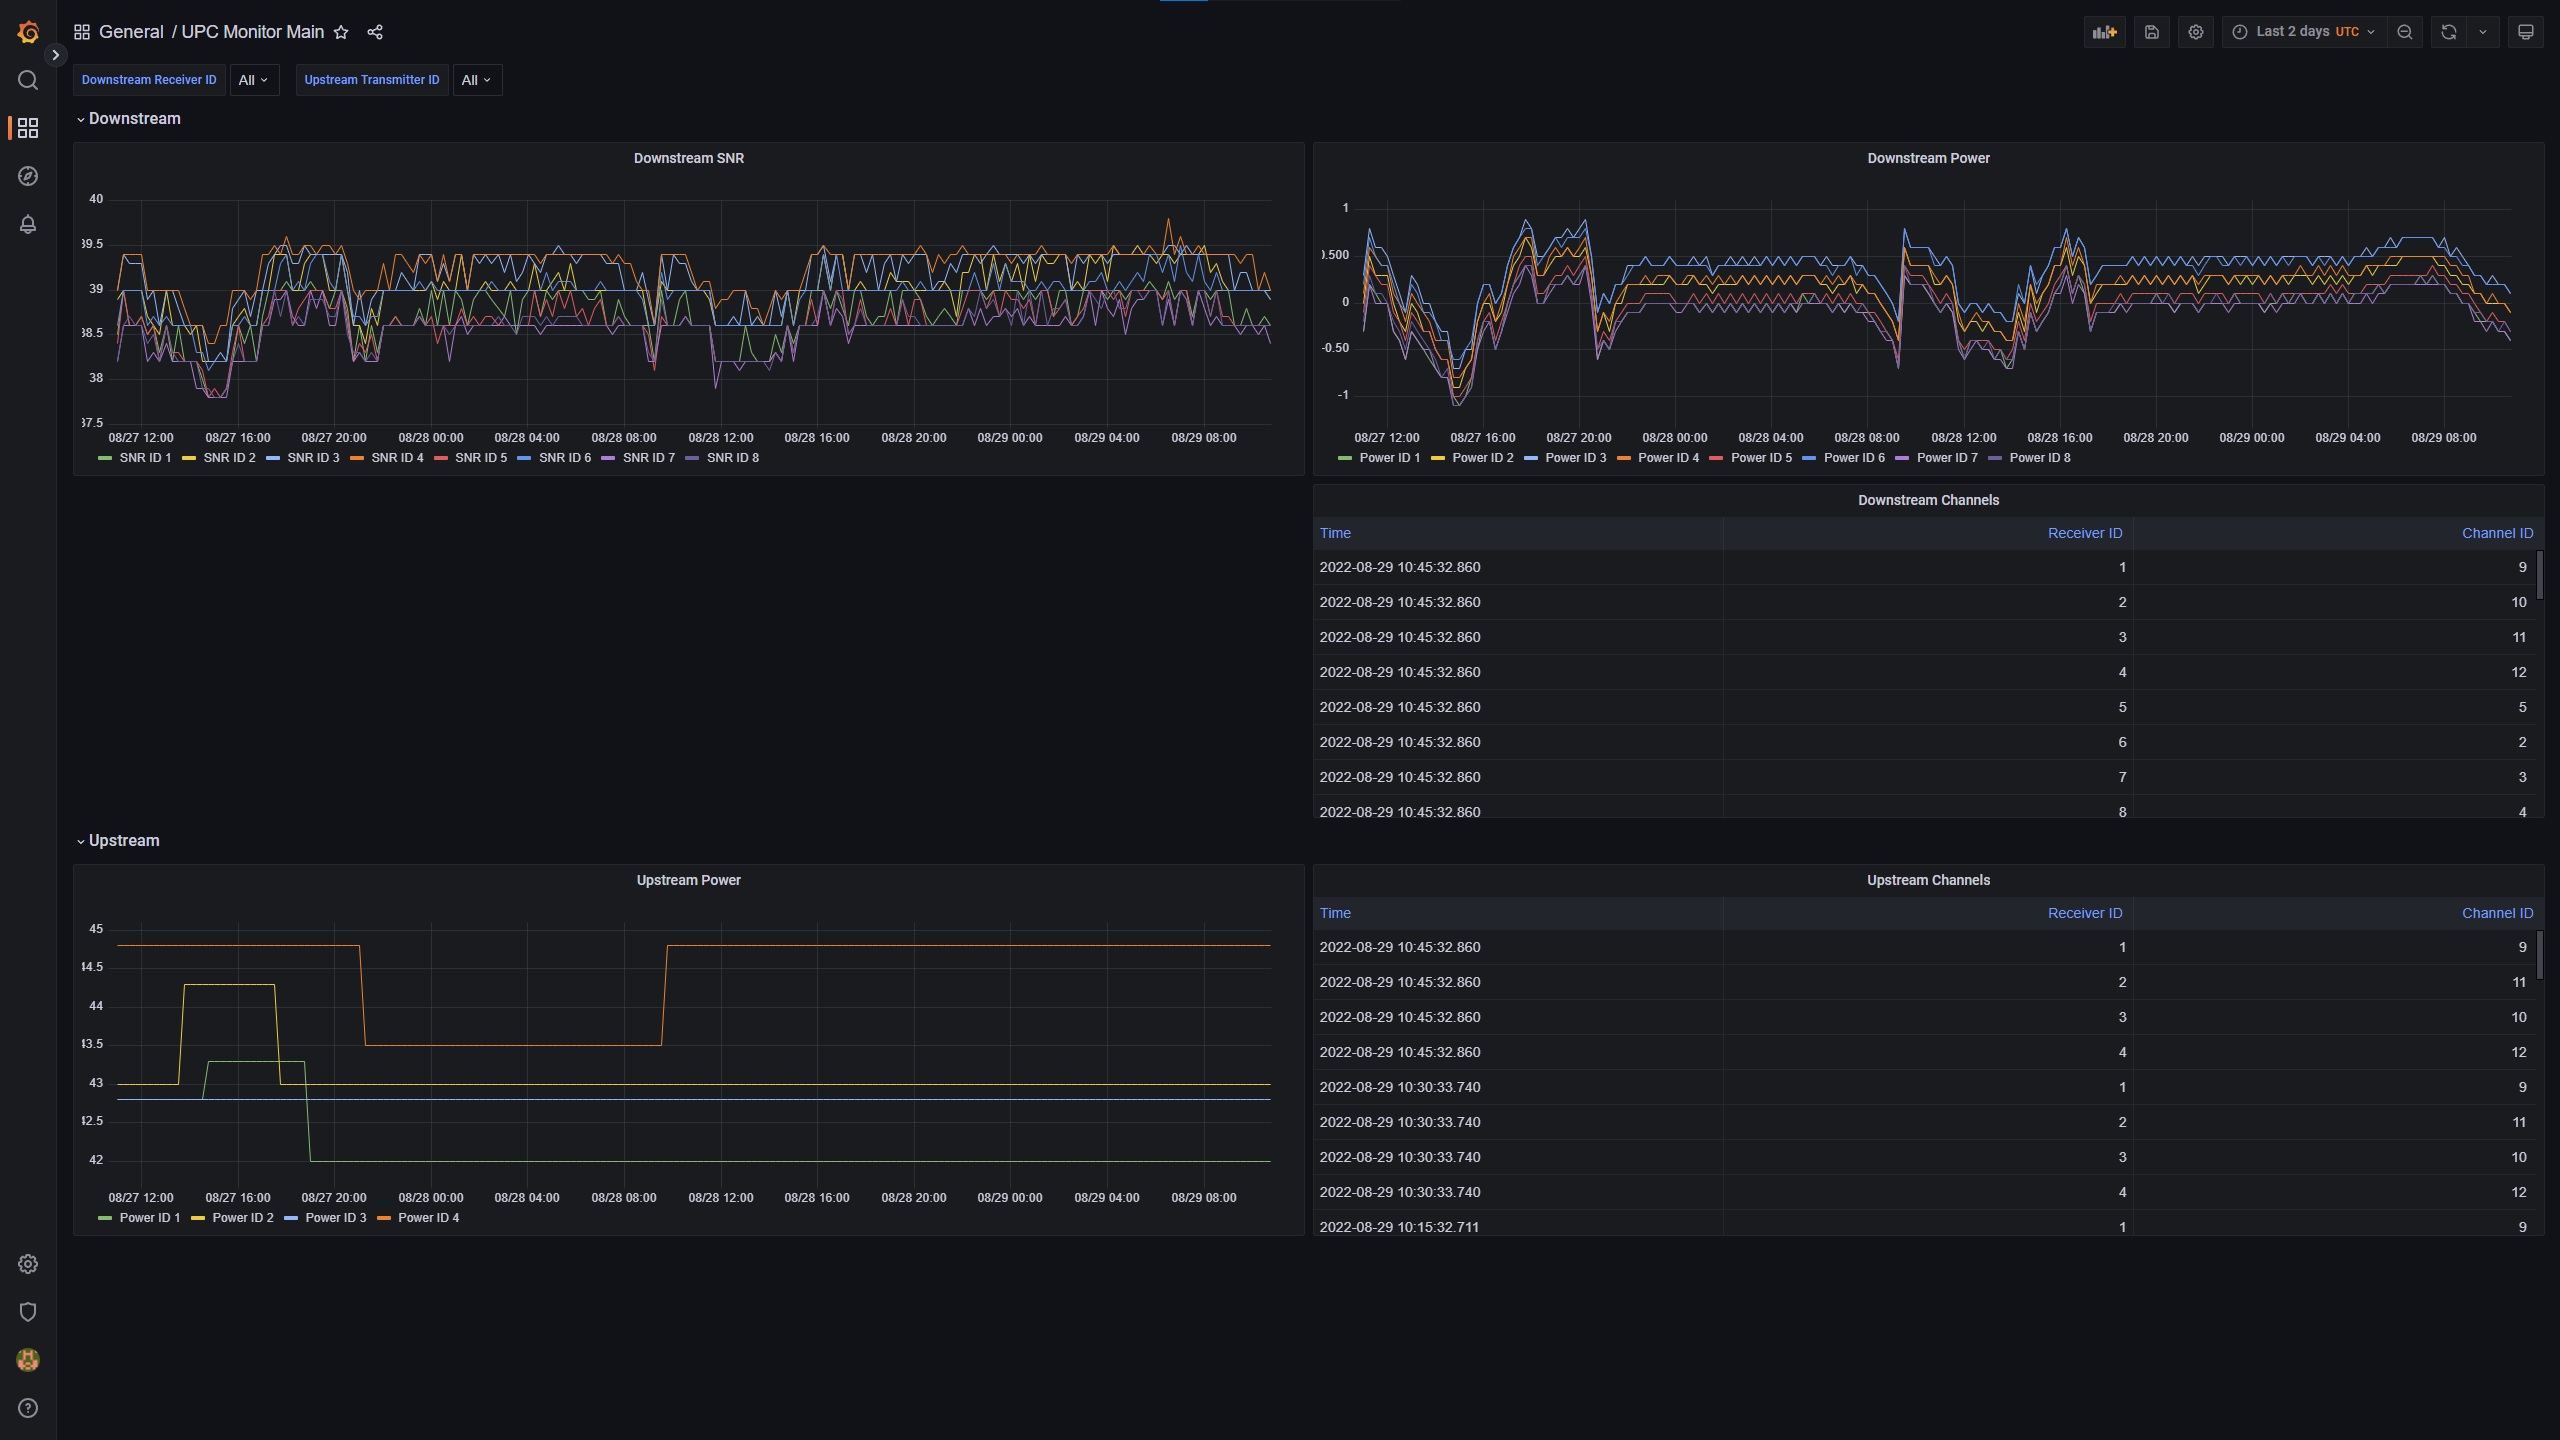Add a new panel
Image resolution: width=2560 pixels, height=1440 pixels.
coord(2105,32)
